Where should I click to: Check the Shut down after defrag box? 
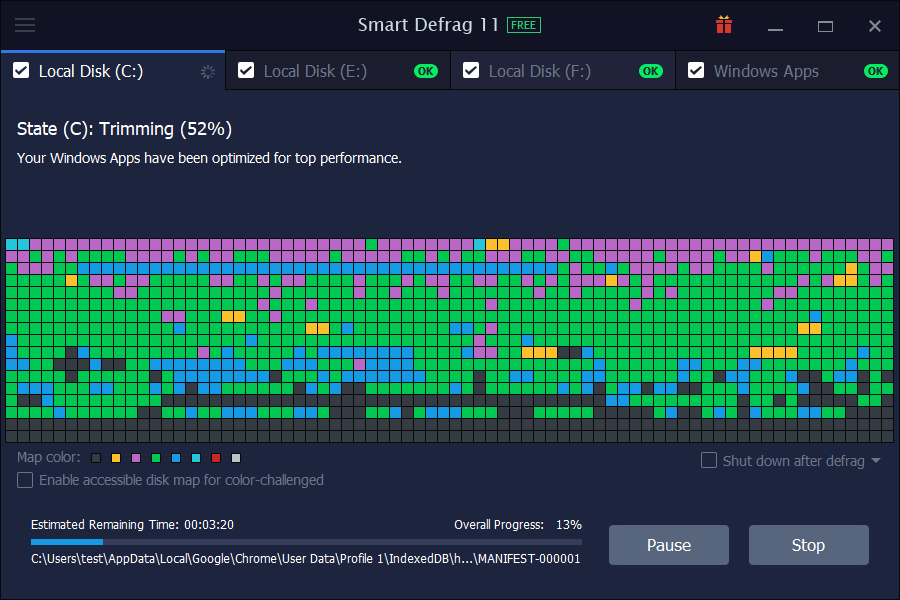click(x=710, y=460)
